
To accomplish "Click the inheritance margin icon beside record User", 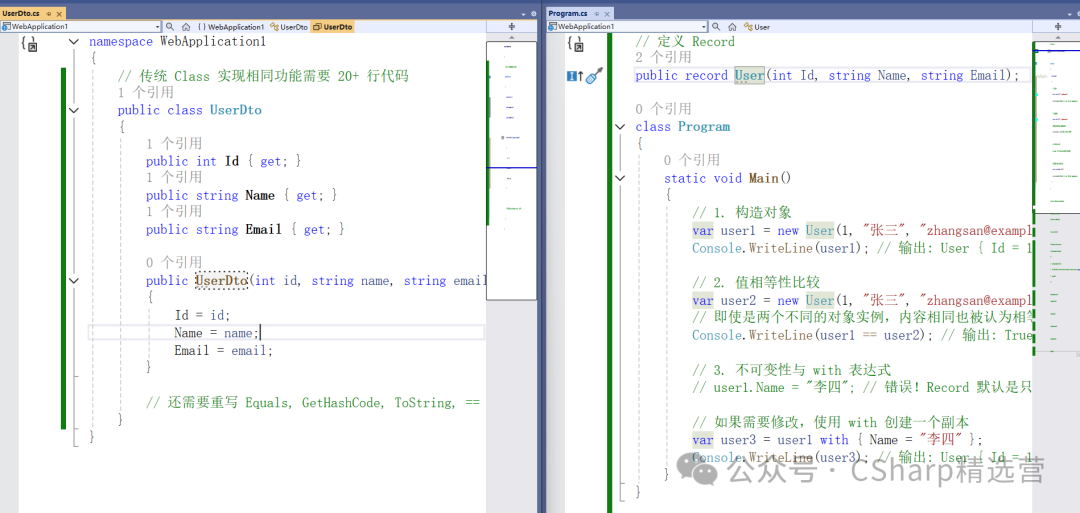I will [x=574, y=76].
